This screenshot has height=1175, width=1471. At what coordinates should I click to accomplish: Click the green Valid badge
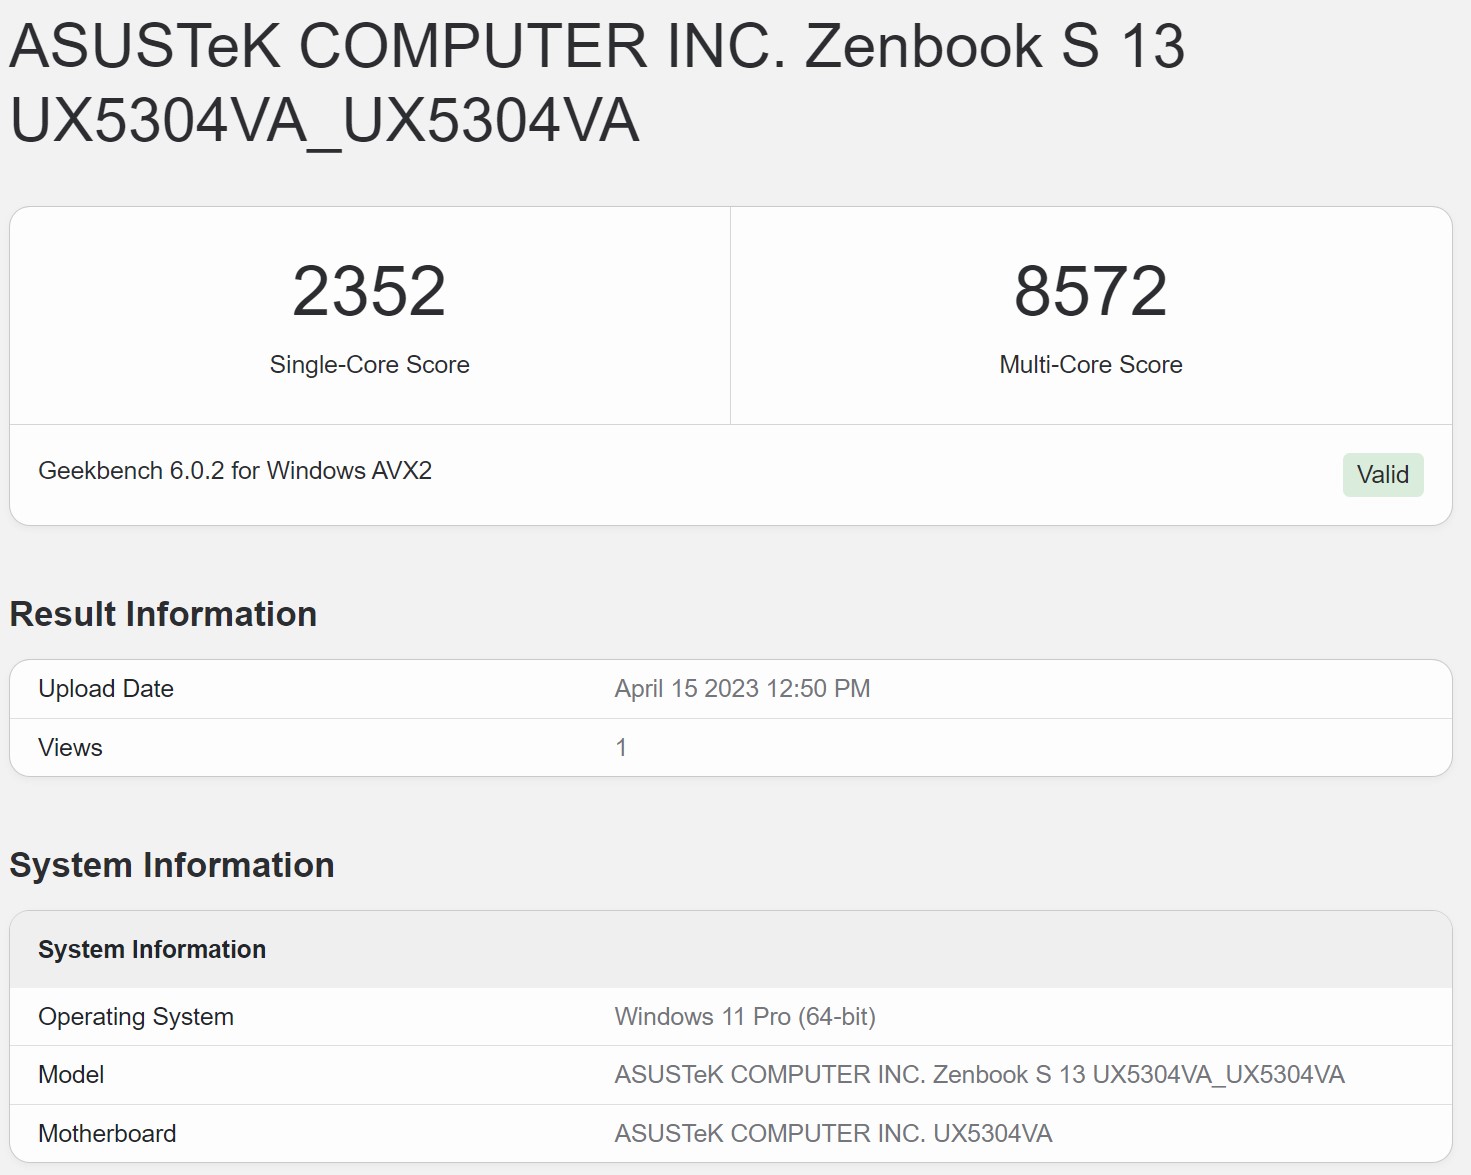1382,475
